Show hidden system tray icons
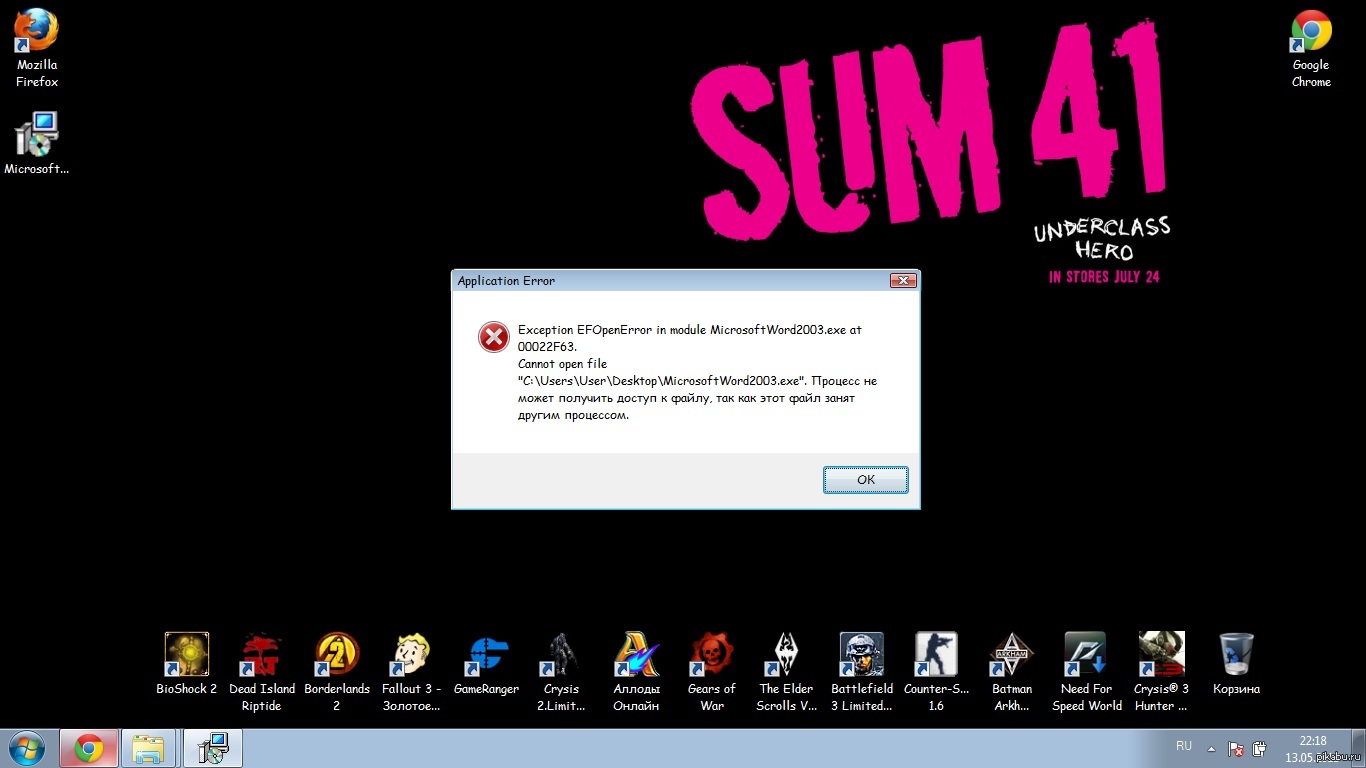 (1212, 748)
